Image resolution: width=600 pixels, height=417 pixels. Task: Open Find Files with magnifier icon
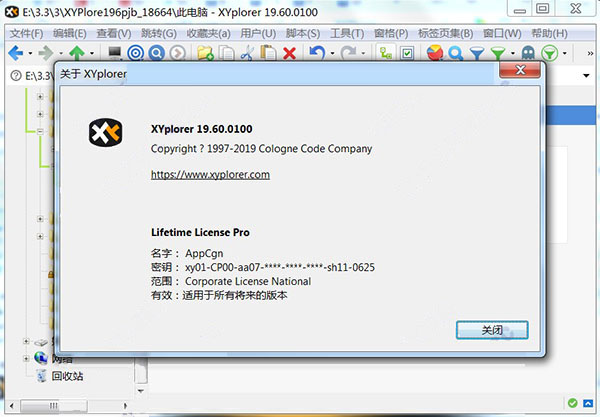point(455,53)
